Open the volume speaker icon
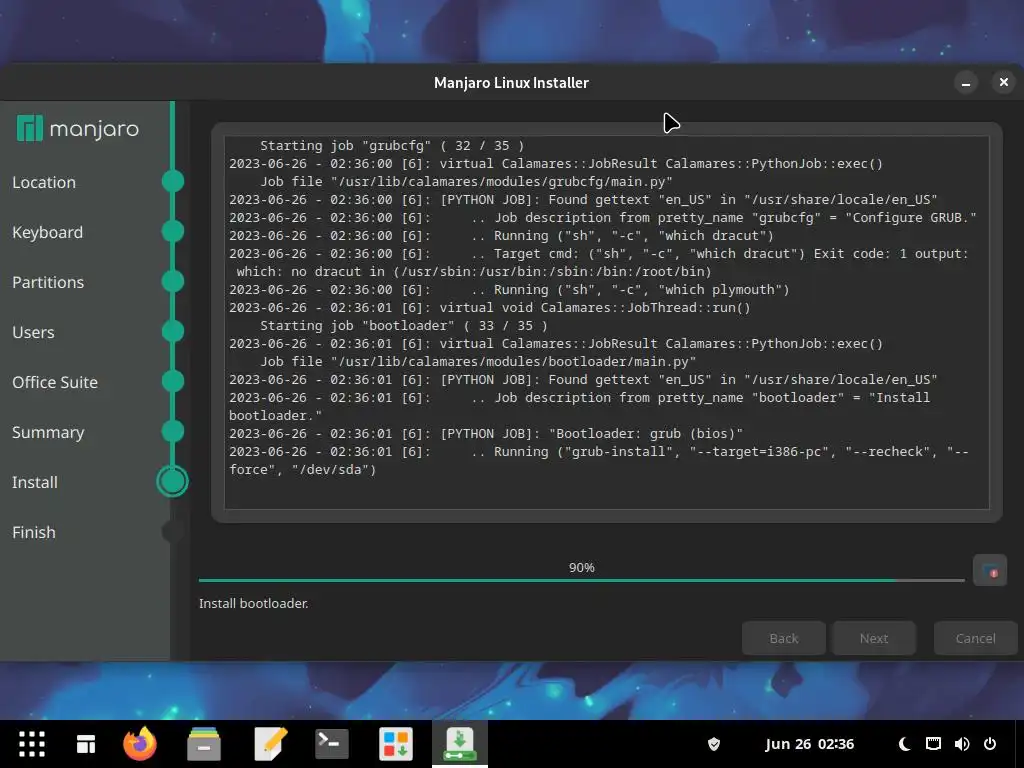 (x=961, y=744)
